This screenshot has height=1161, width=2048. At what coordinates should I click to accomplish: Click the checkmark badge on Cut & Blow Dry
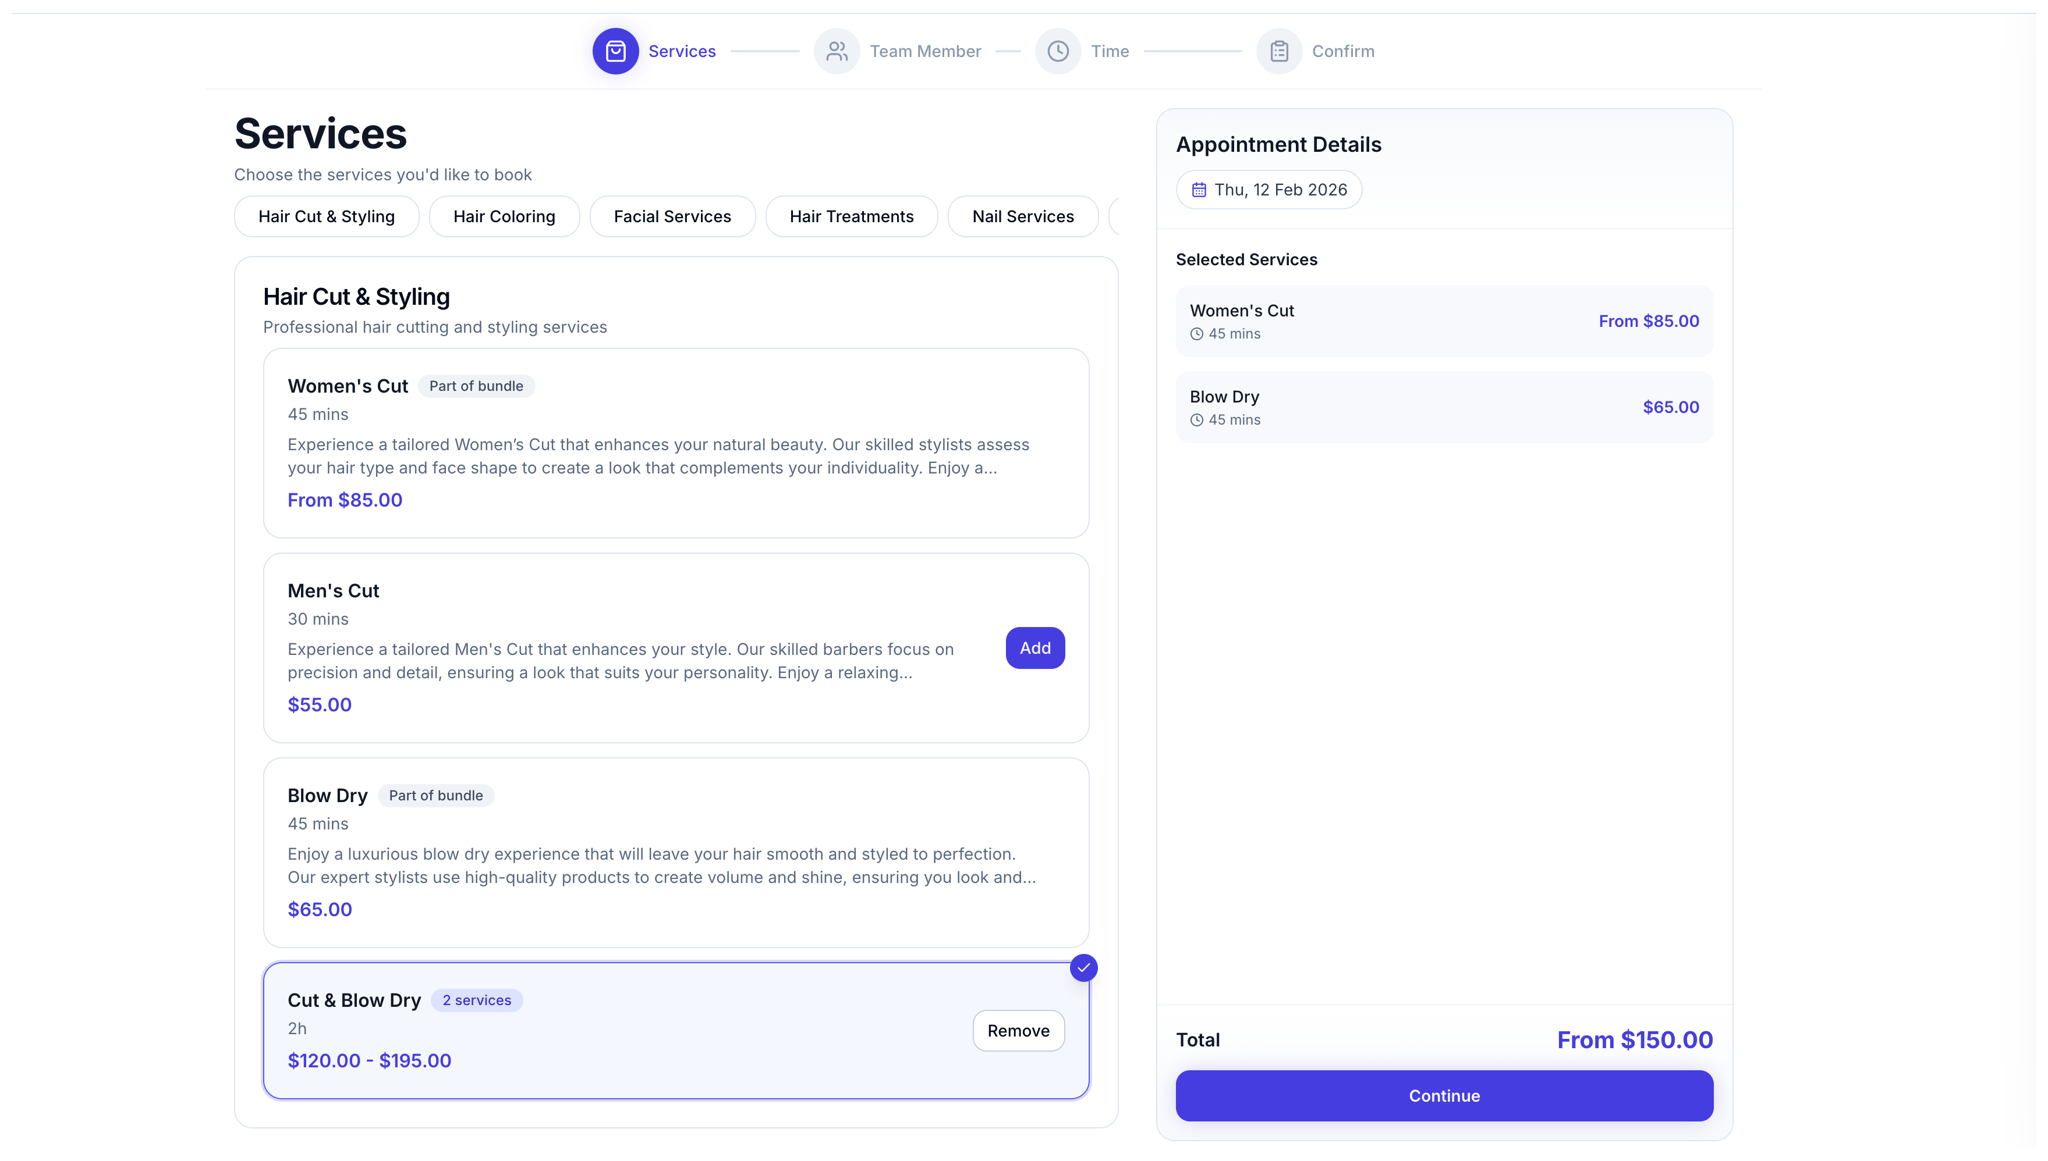1083,968
